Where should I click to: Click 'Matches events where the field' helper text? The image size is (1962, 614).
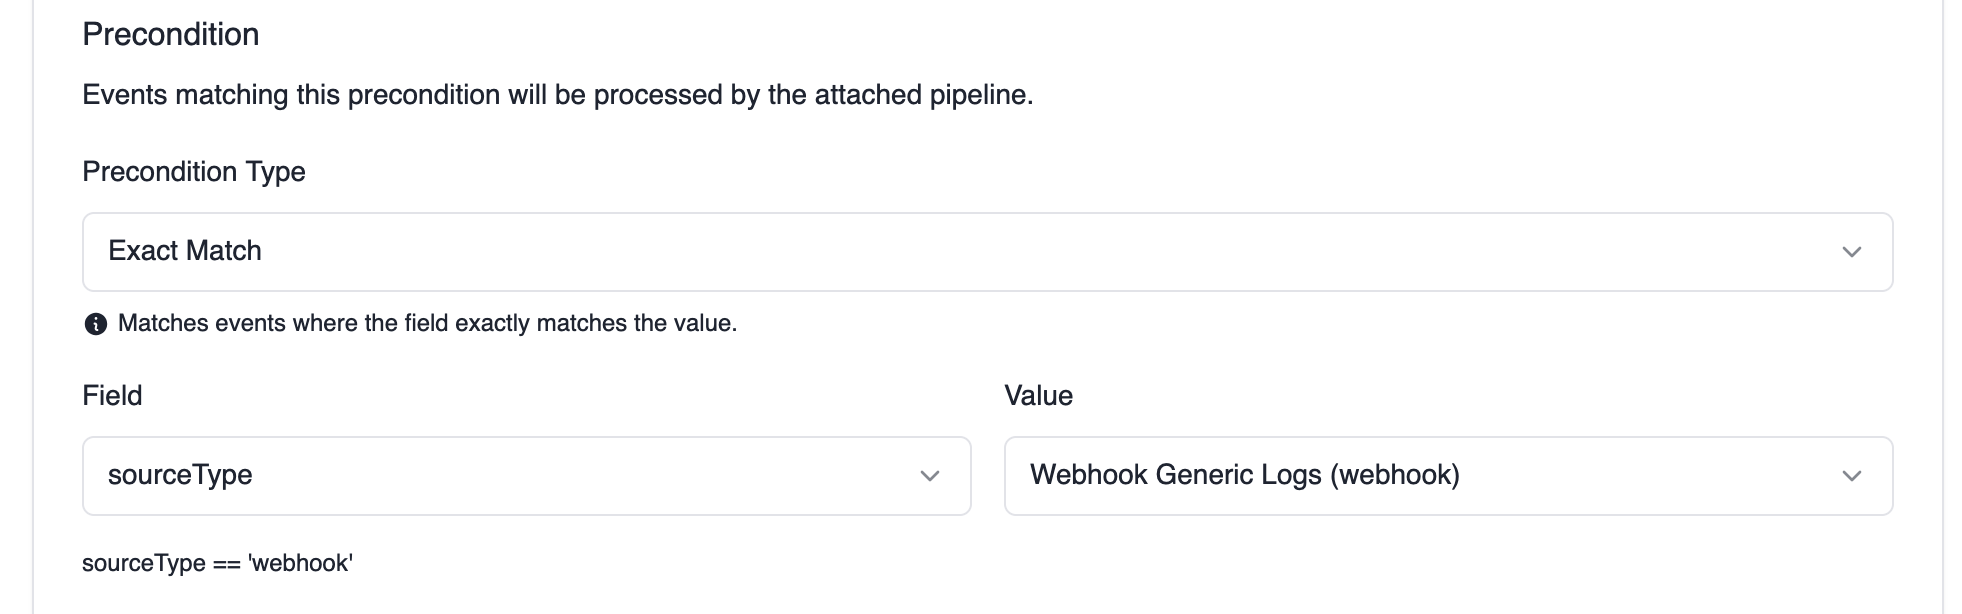[427, 324]
